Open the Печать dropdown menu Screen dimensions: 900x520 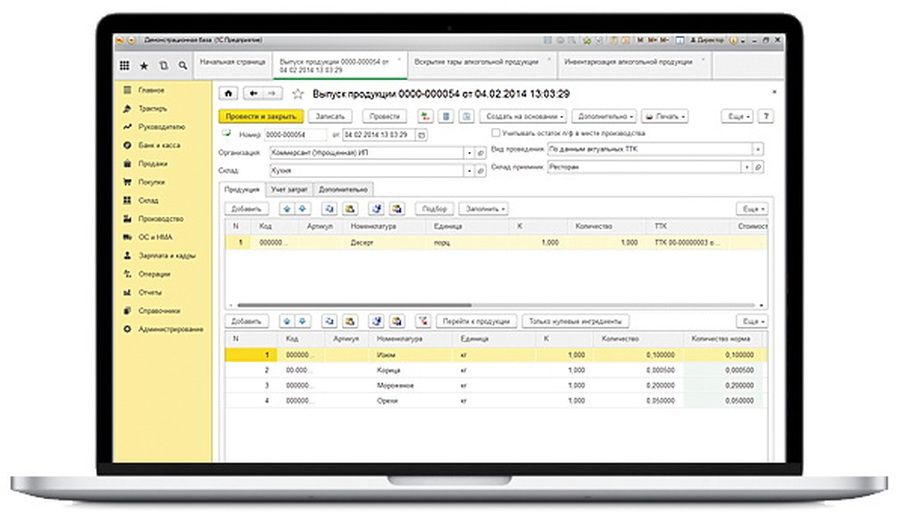click(665, 117)
